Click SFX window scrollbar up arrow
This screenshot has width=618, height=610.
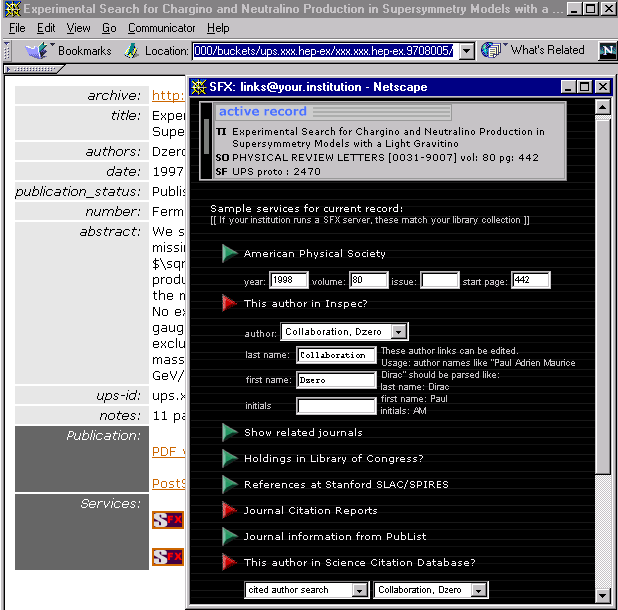click(x=603, y=106)
